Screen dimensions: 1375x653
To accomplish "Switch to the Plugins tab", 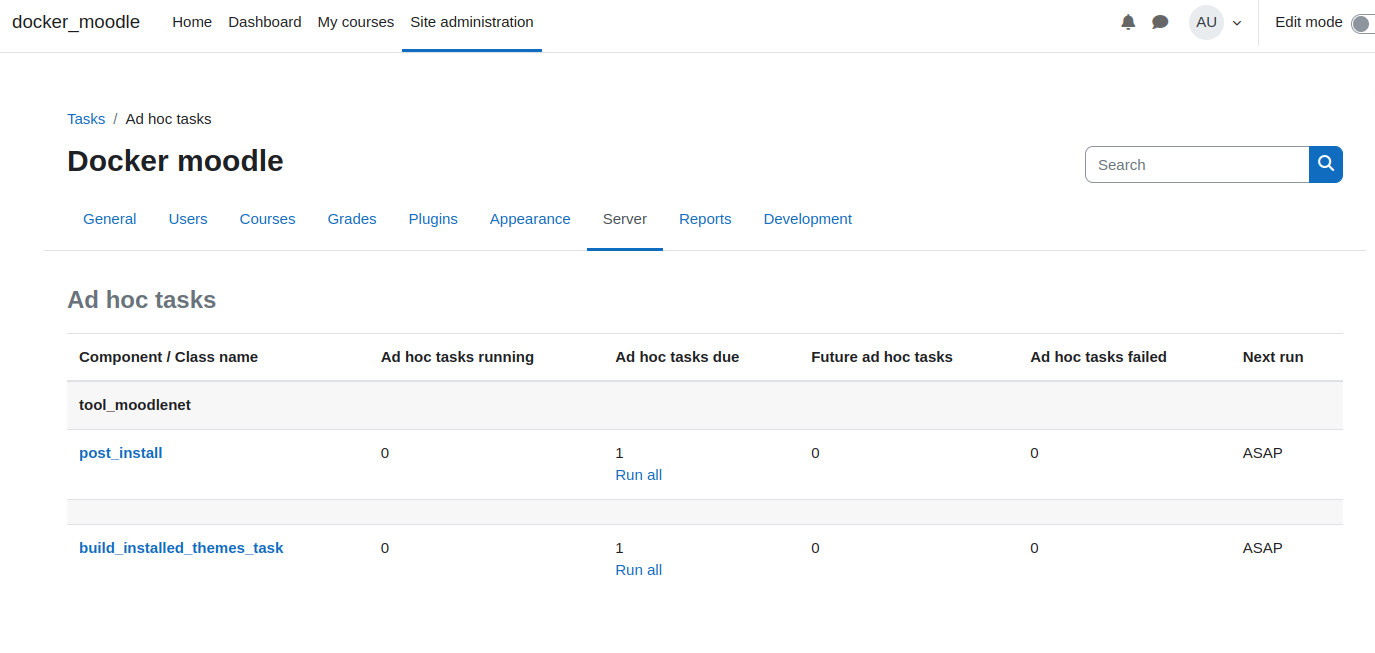I will coord(433,219).
